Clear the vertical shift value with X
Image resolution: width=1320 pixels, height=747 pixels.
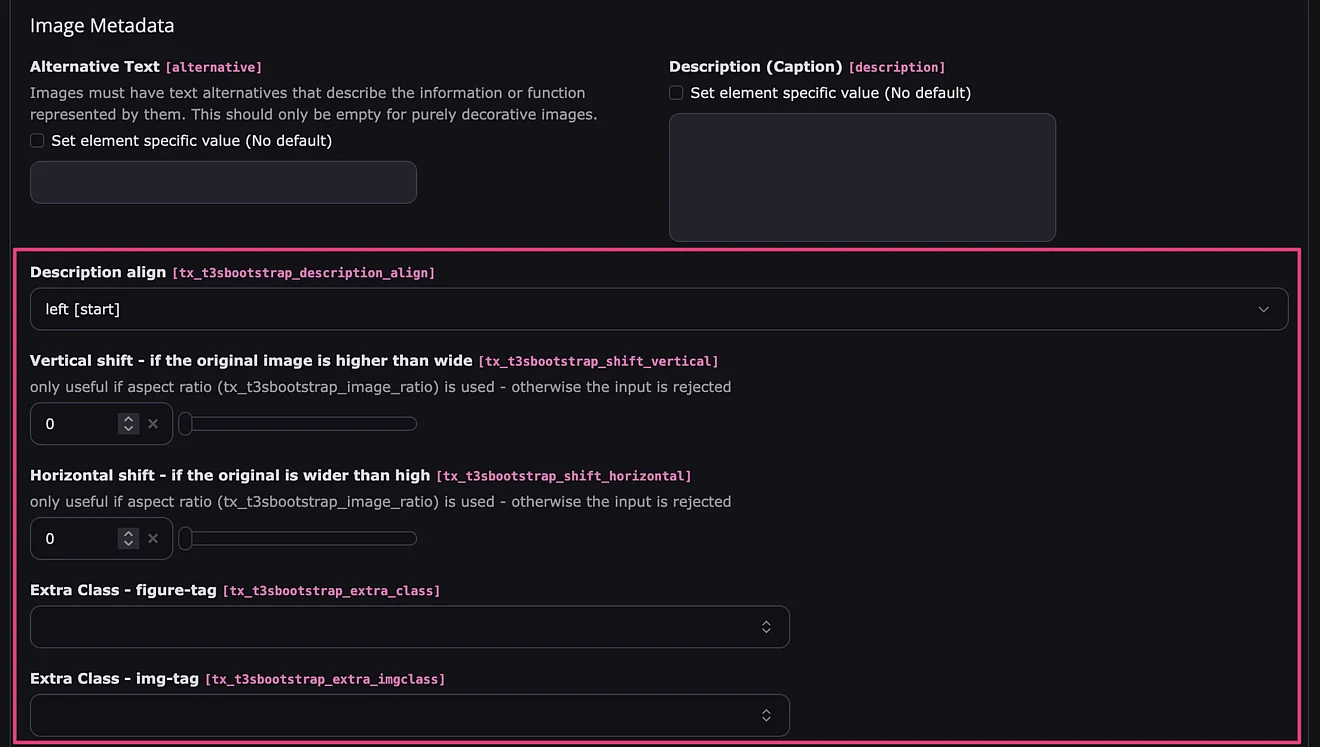[x=153, y=424]
